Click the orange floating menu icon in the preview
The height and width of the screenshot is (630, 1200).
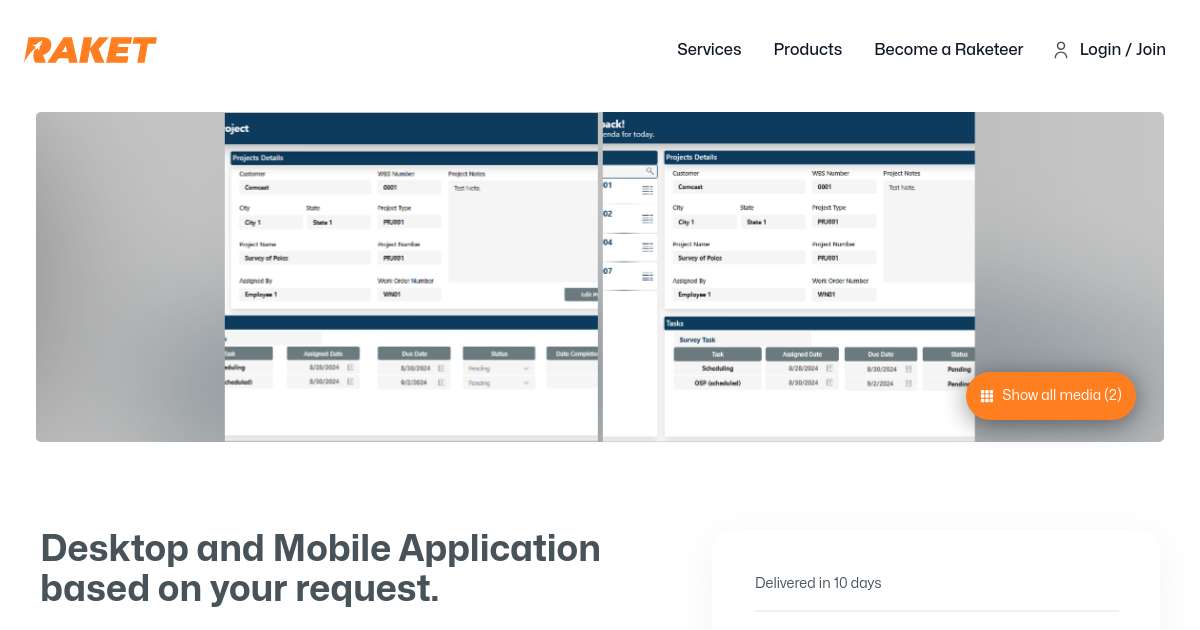tap(987, 397)
